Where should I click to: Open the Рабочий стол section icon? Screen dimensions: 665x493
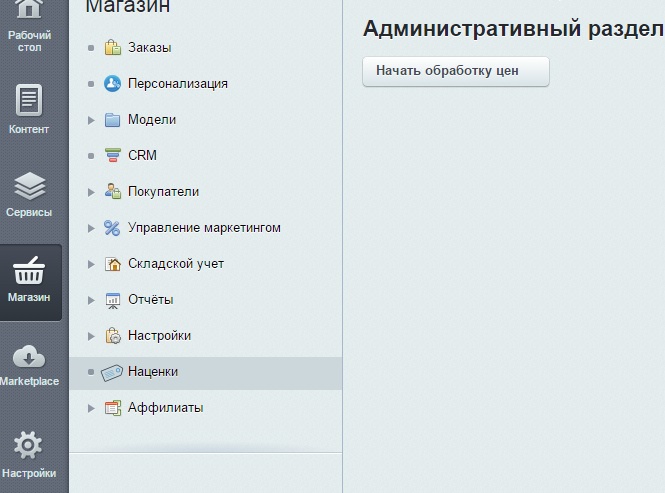tap(30, 10)
